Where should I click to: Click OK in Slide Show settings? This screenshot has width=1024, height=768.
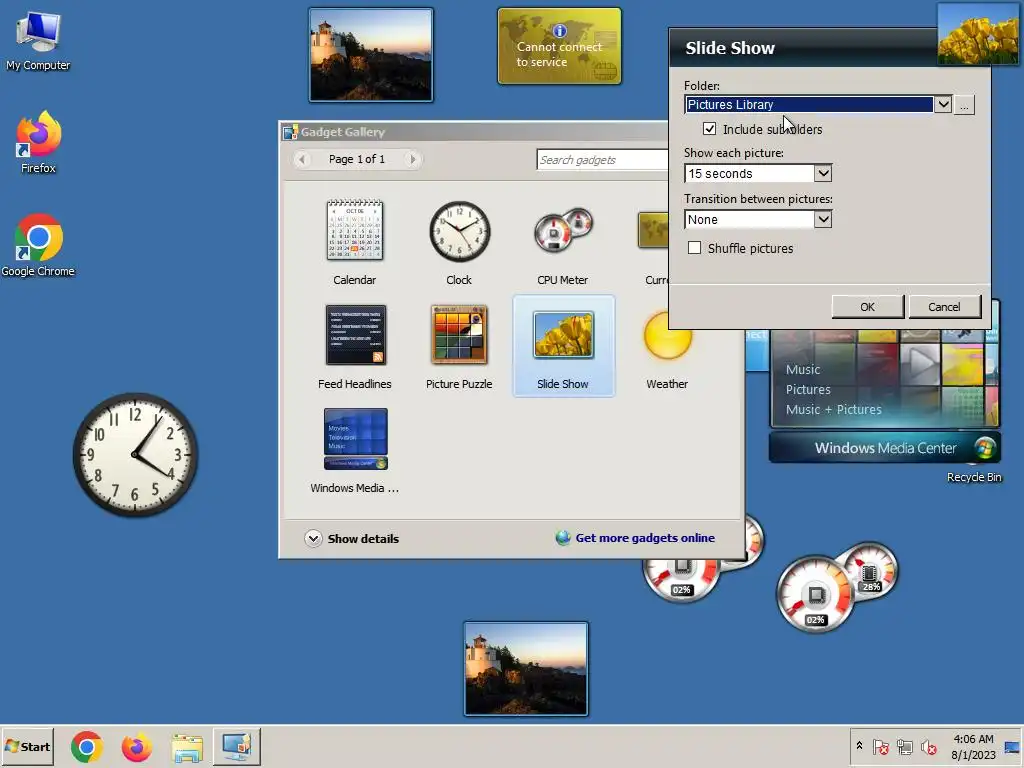[867, 307]
